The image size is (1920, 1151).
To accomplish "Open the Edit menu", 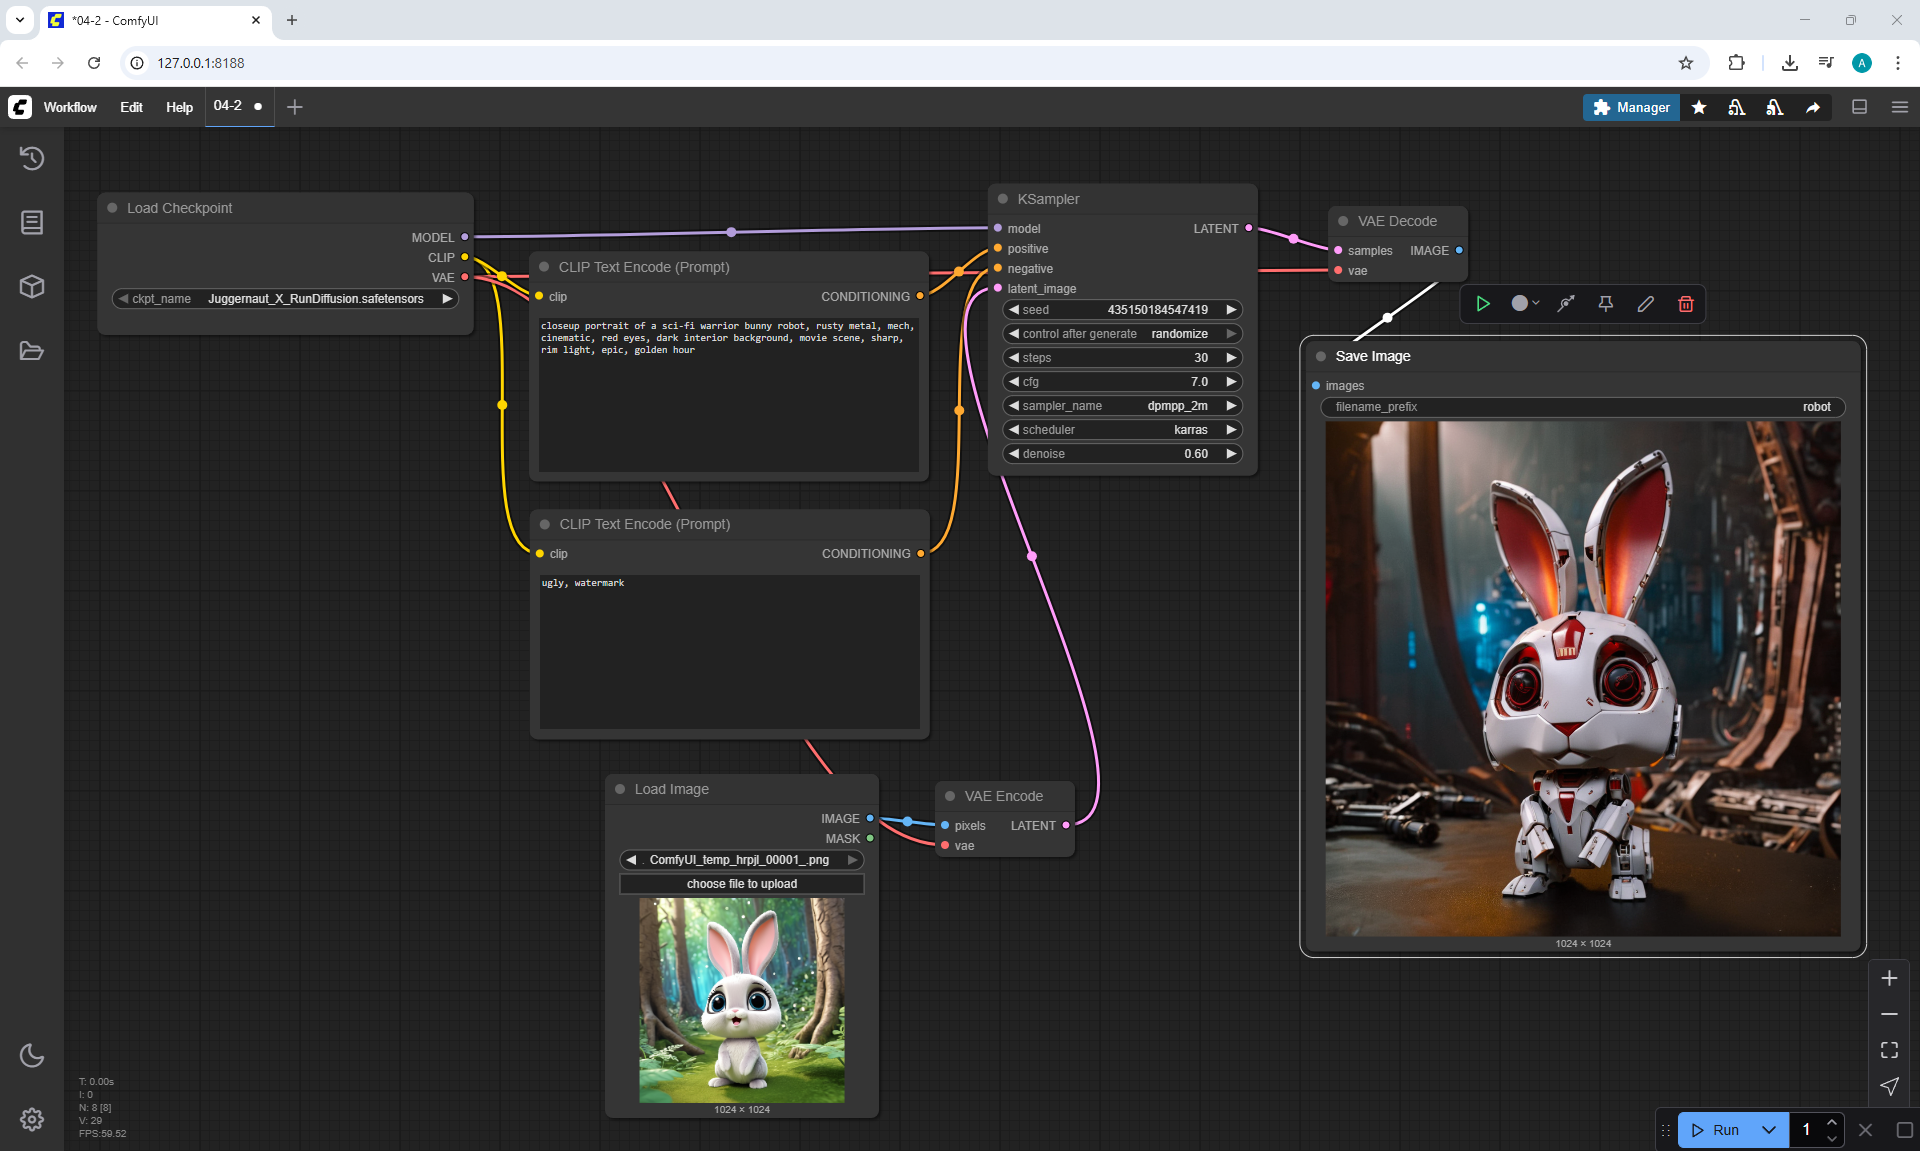I will click(x=131, y=107).
